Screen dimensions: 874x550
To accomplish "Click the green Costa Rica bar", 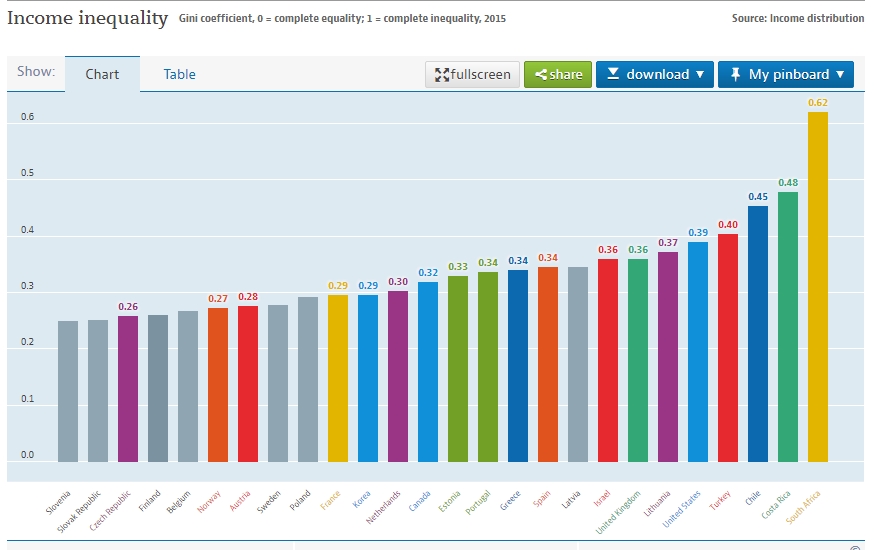I will point(788,327).
